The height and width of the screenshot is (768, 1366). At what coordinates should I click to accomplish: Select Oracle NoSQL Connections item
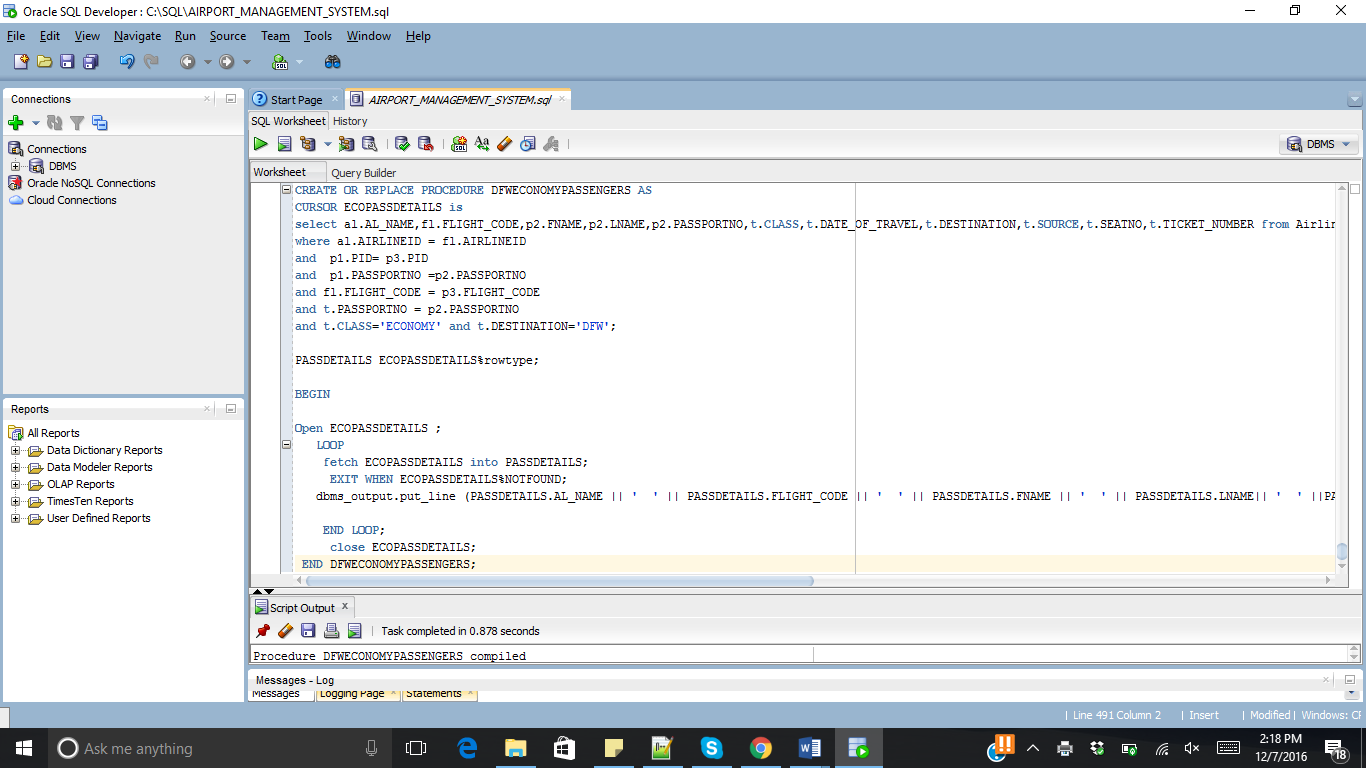(91, 183)
